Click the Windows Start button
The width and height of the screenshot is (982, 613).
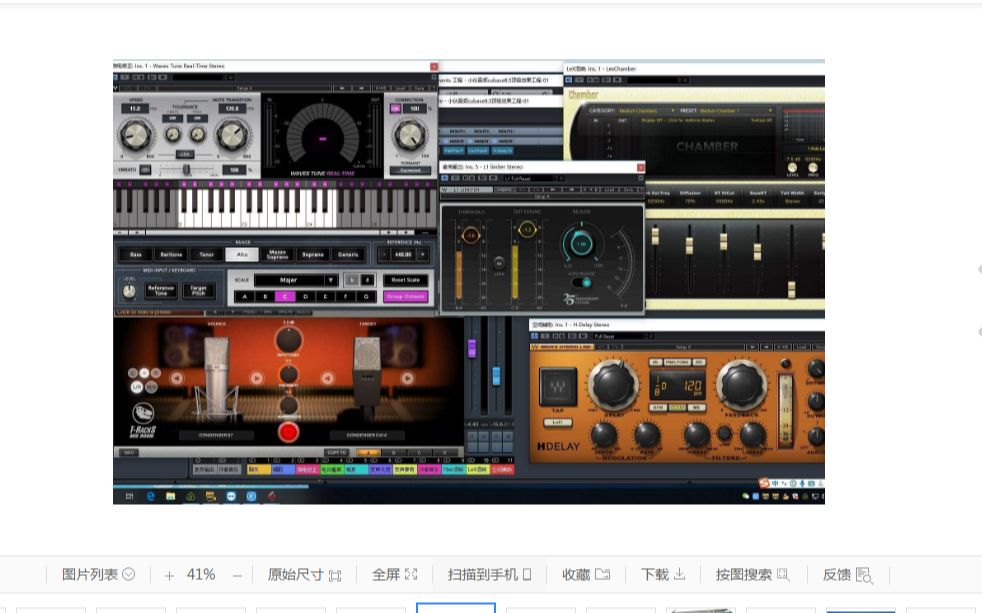click(x=129, y=494)
